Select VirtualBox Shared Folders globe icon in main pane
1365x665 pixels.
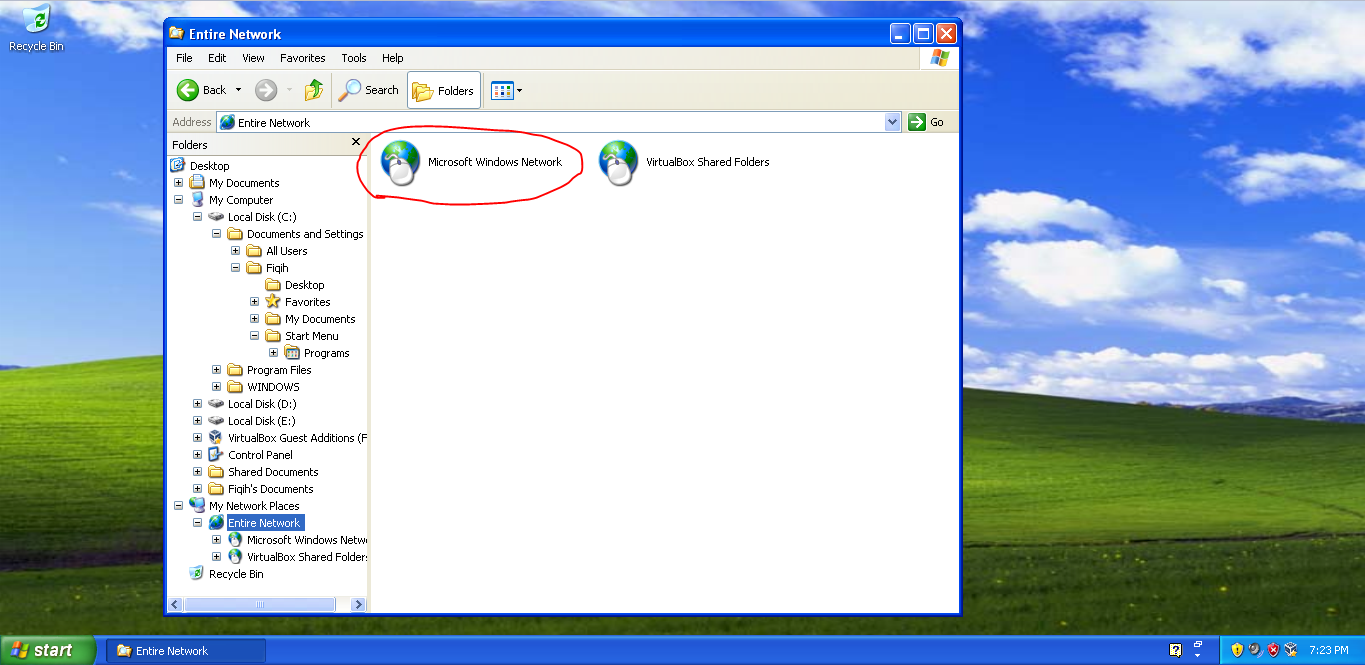618,163
